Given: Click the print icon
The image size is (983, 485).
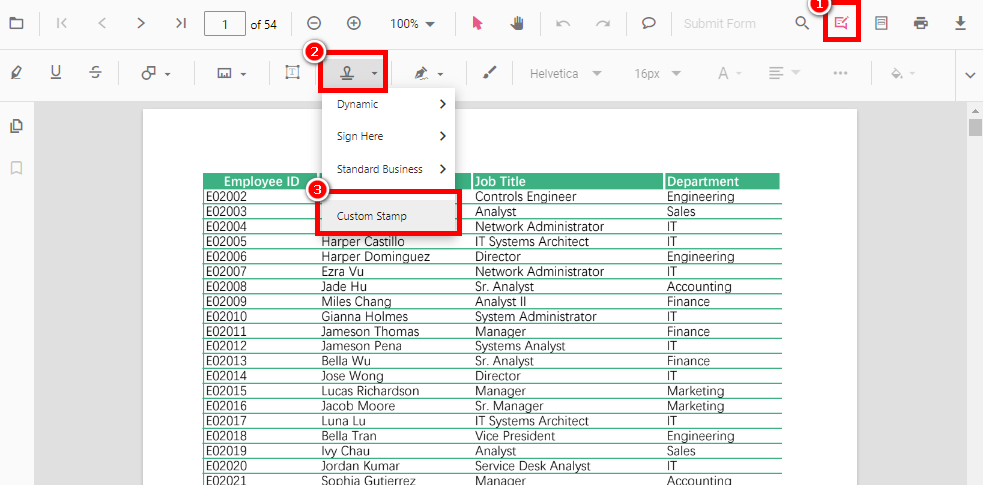Looking at the screenshot, I should (920, 23).
